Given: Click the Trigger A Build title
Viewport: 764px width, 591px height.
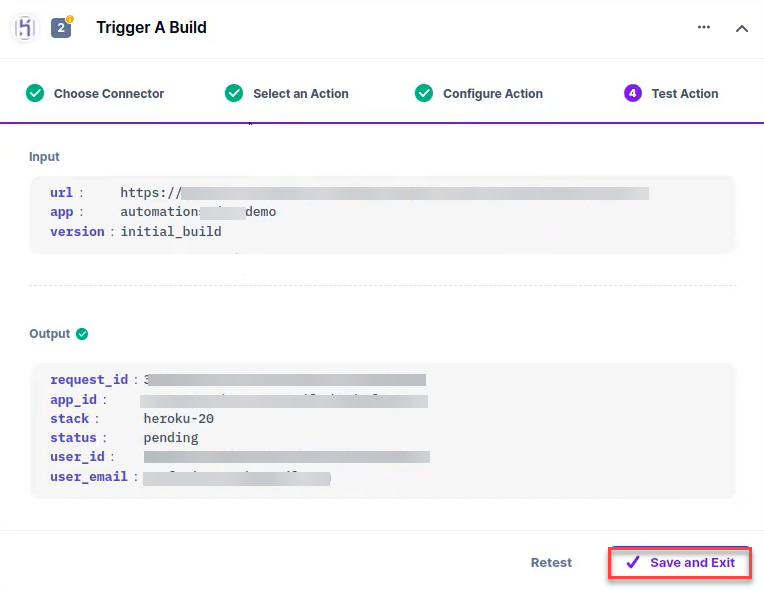Looking at the screenshot, I should pyautogui.click(x=152, y=28).
